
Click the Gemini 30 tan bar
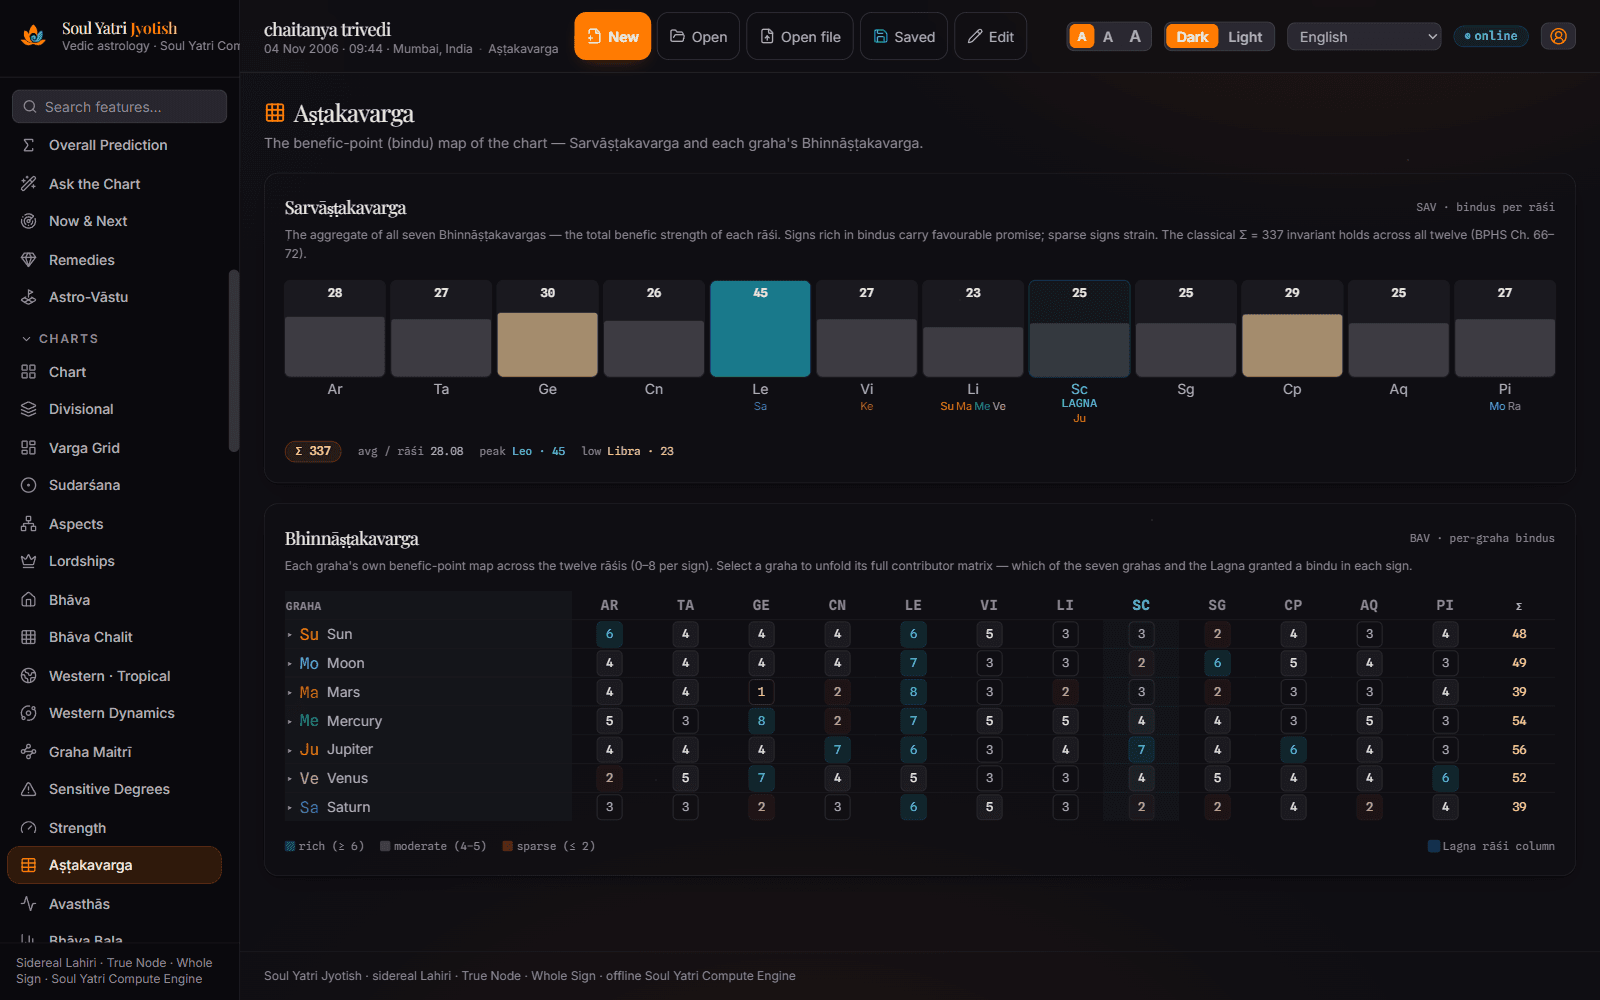[547, 344]
